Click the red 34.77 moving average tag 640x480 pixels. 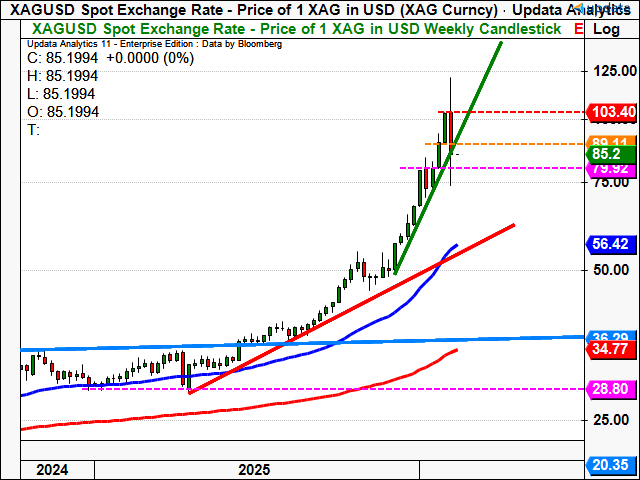pyautogui.click(x=608, y=349)
